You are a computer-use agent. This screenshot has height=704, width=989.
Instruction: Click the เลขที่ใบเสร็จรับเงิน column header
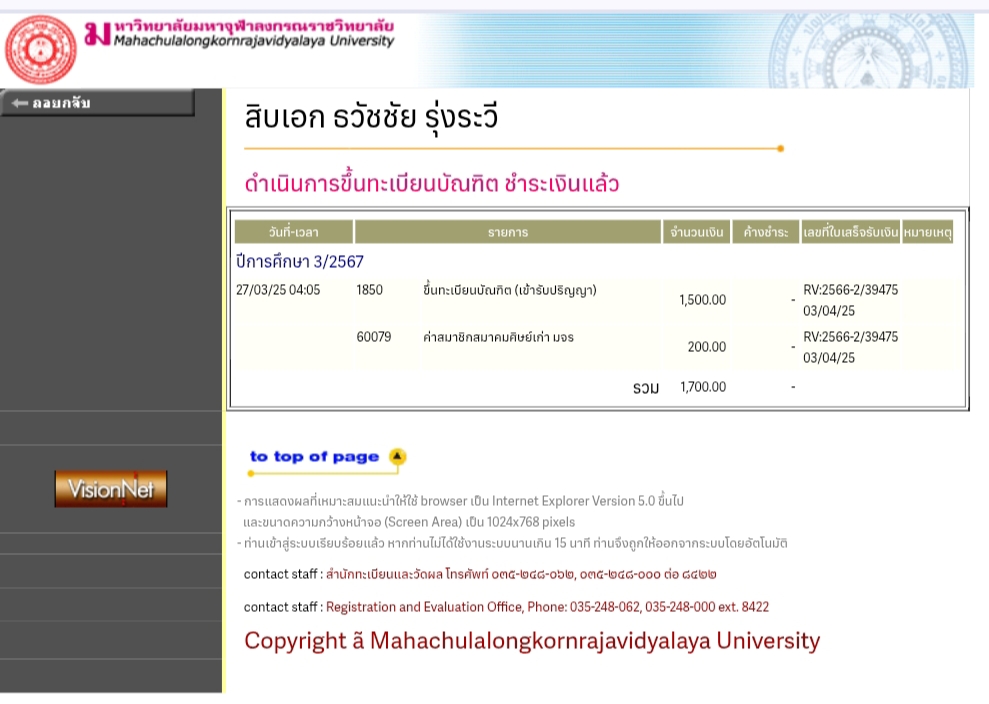coord(850,232)
